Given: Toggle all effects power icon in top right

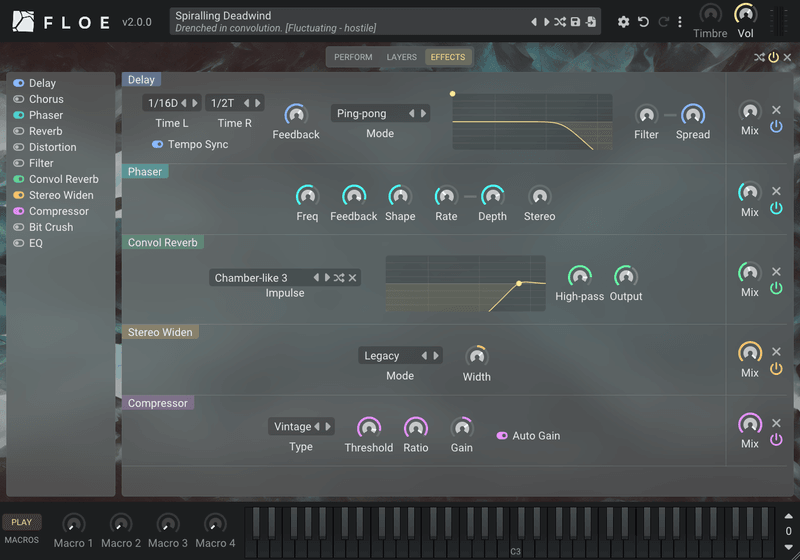Looking at the screenshot, I should [773, 57].
